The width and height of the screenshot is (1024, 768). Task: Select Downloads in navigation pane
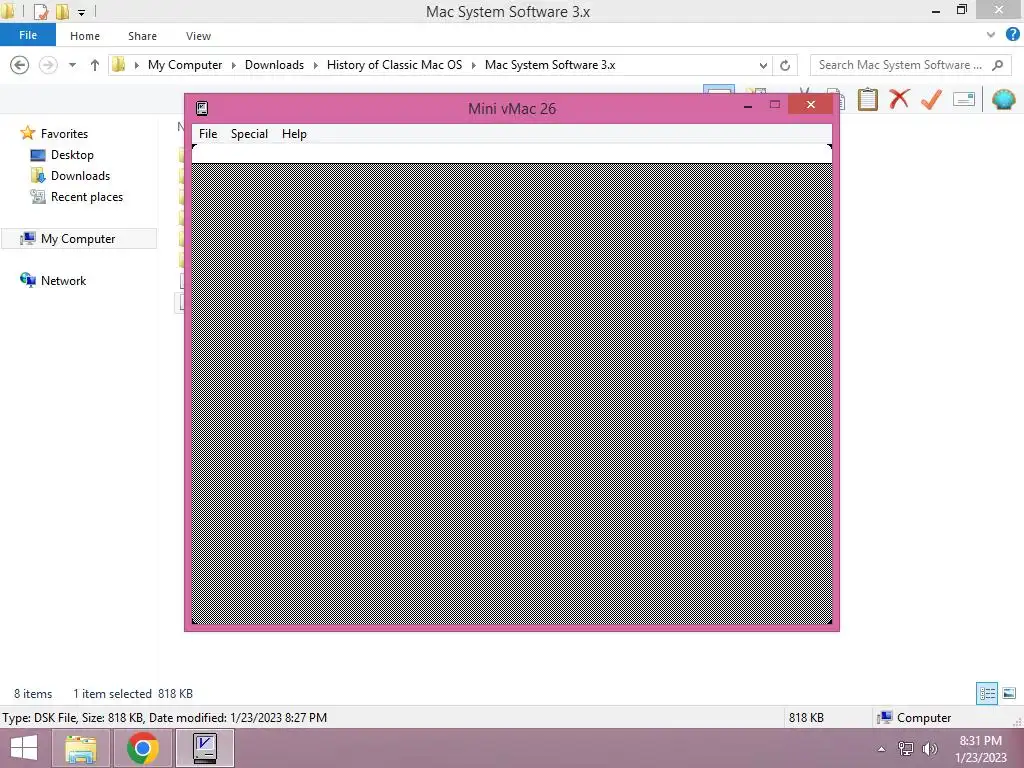(x=80, y=176)
